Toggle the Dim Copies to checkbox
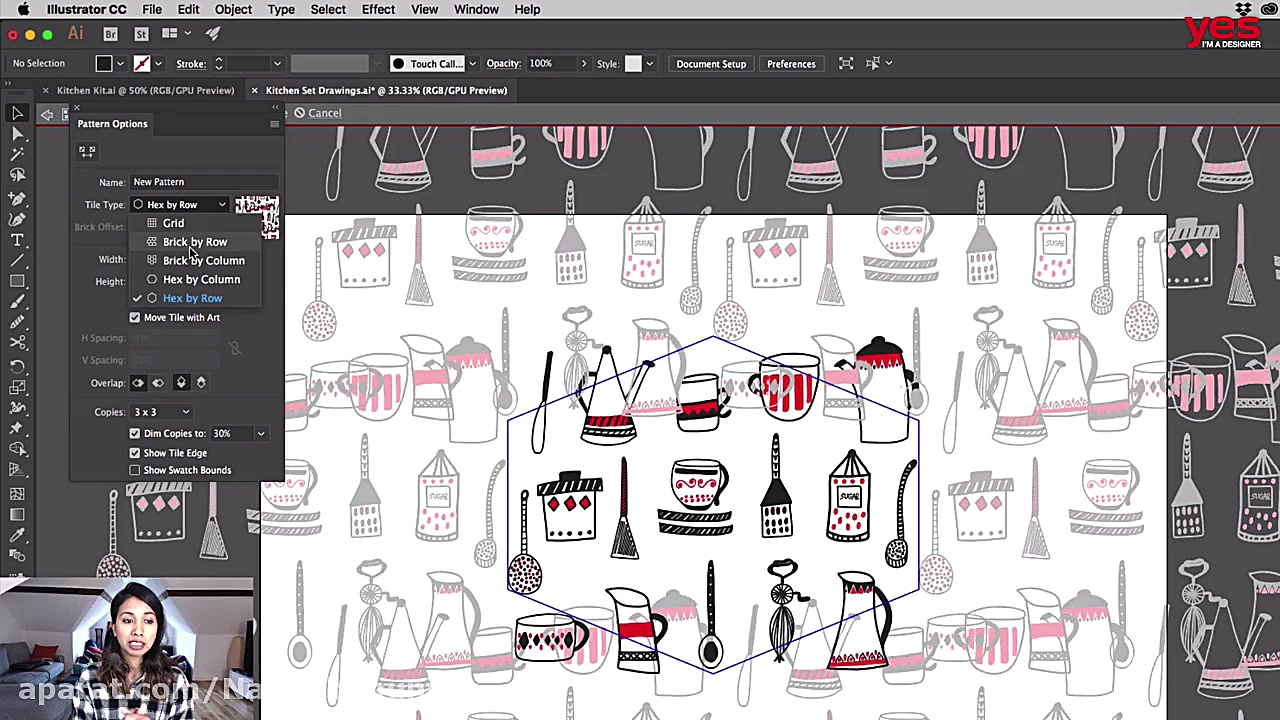Image resolution: width=1280 pixels, height=720 pixels. [135, 433]
